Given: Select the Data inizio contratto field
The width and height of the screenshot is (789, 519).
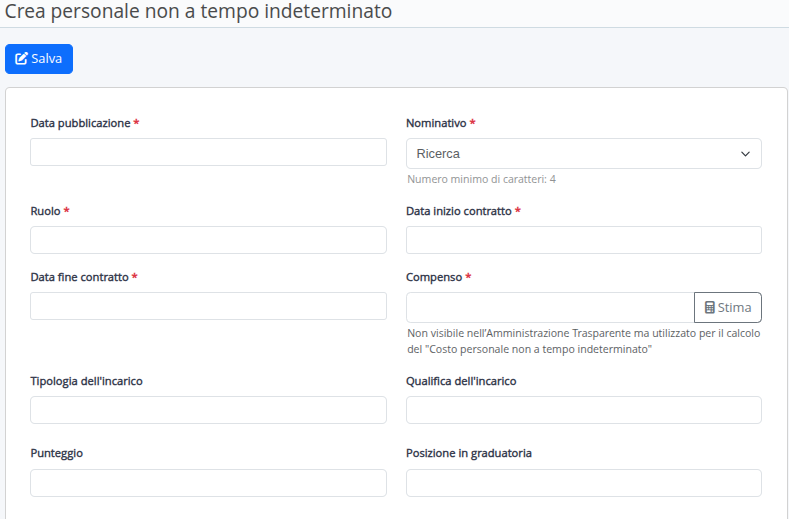Looking at the screenshot, I should click(583, 240).
